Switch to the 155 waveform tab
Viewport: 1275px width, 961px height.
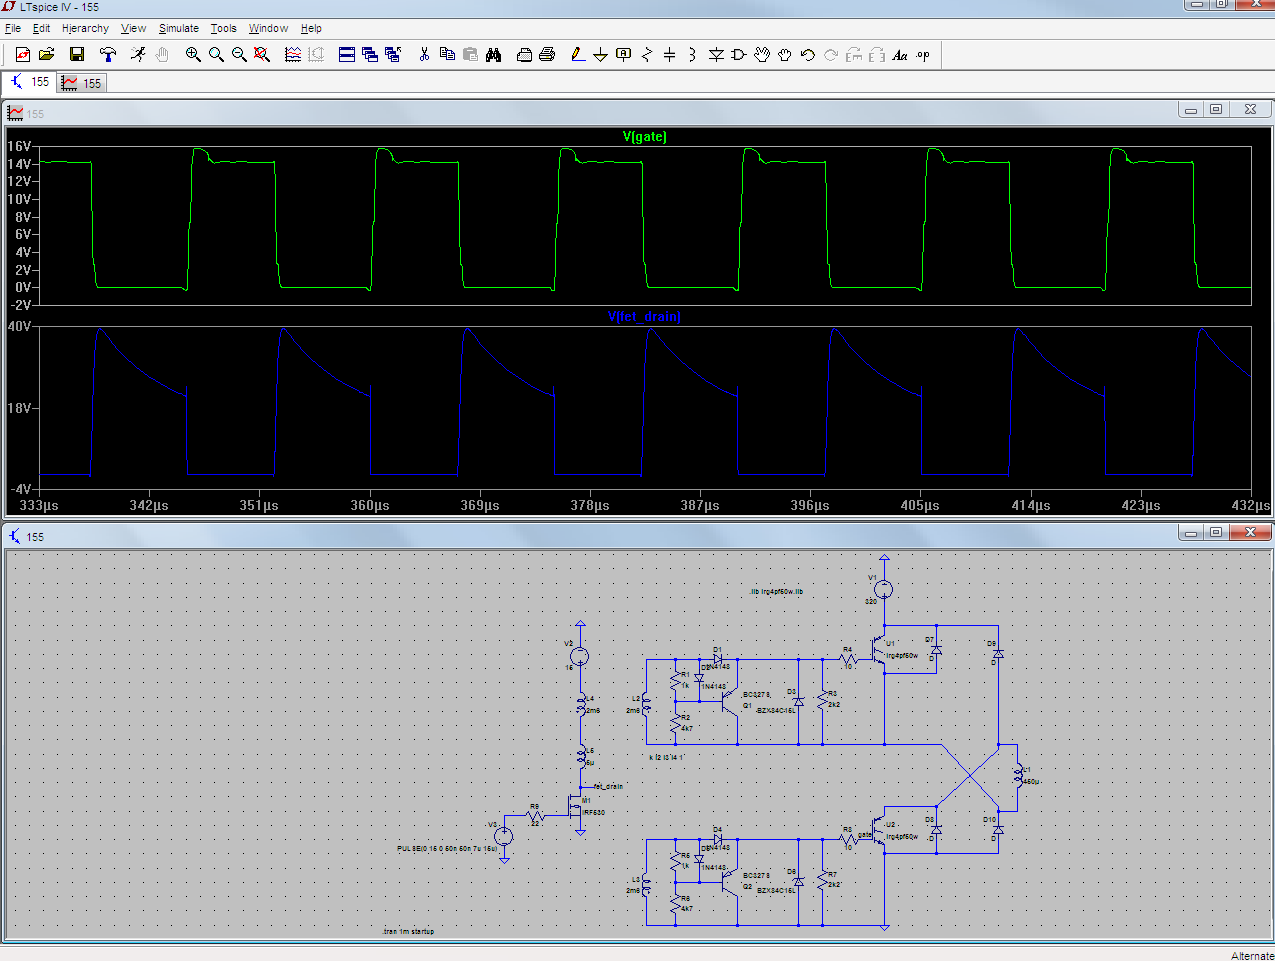(81, 83)
